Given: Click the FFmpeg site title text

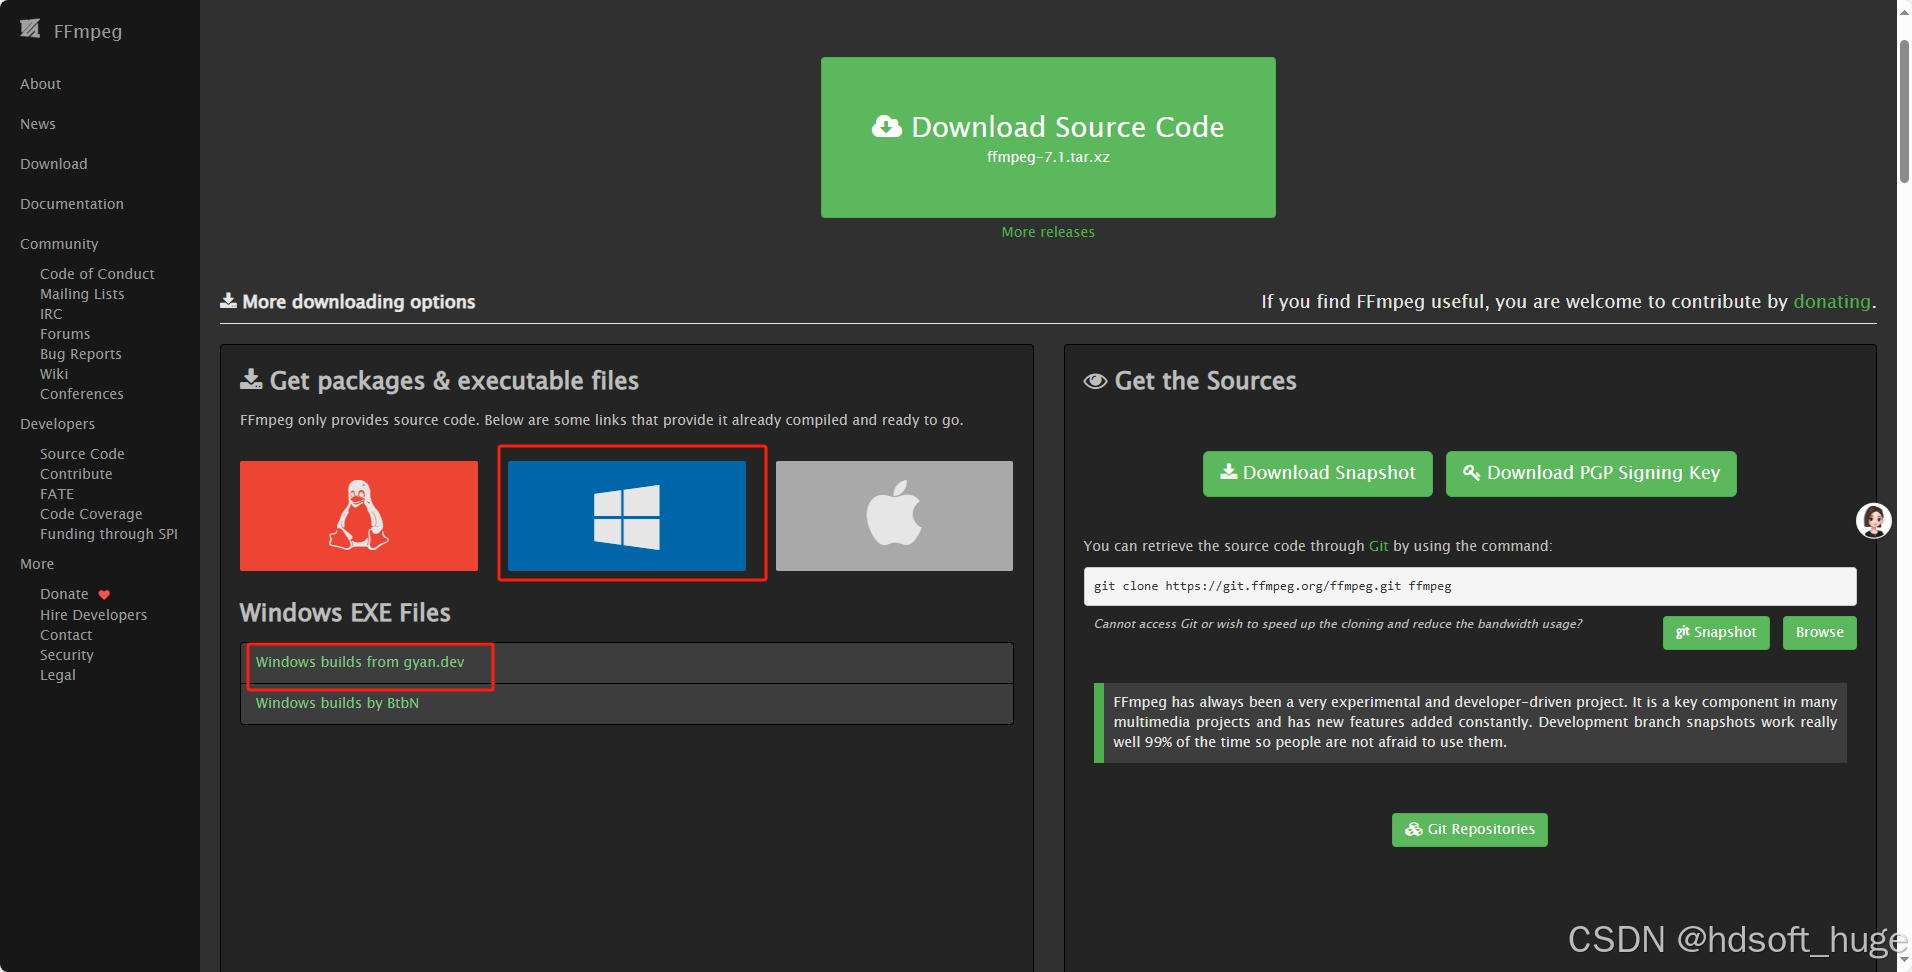Looking at the screenshot, I should [x=88, y=31].
